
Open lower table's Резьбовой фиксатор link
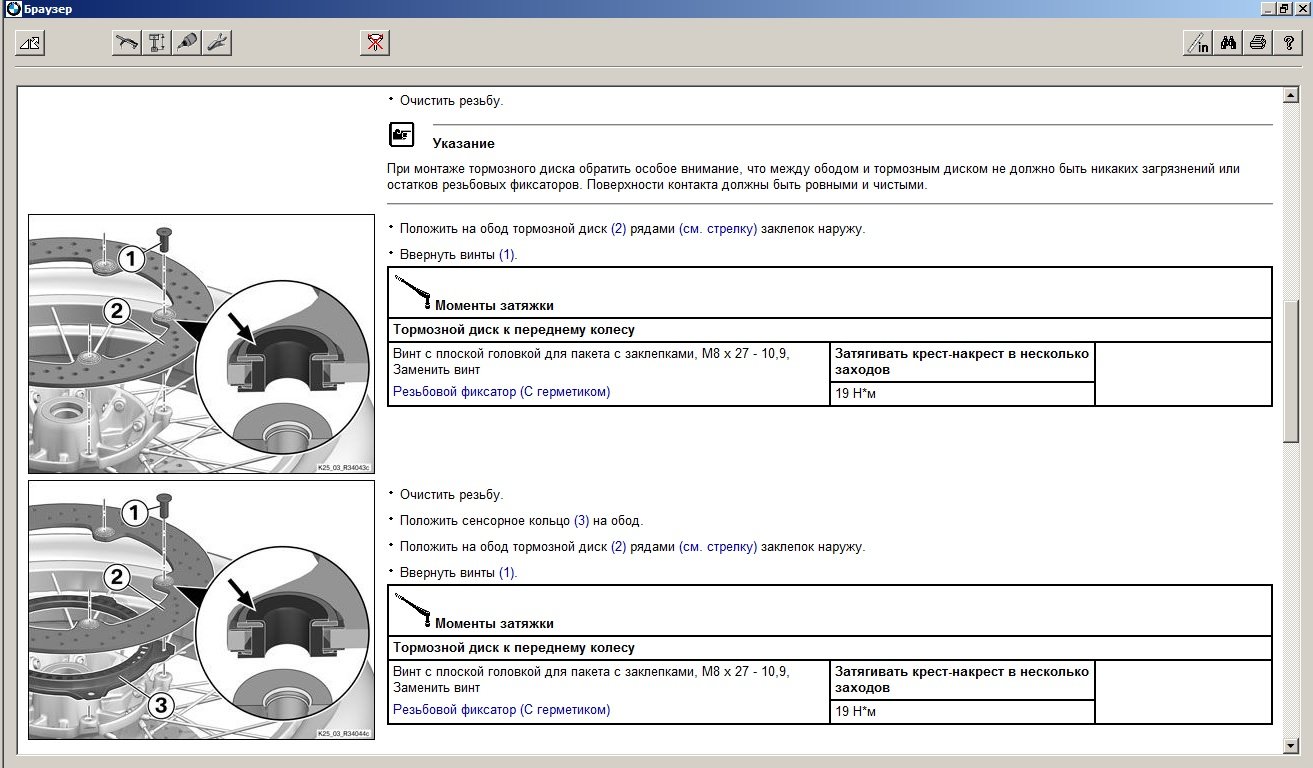(x=501, y=710)
